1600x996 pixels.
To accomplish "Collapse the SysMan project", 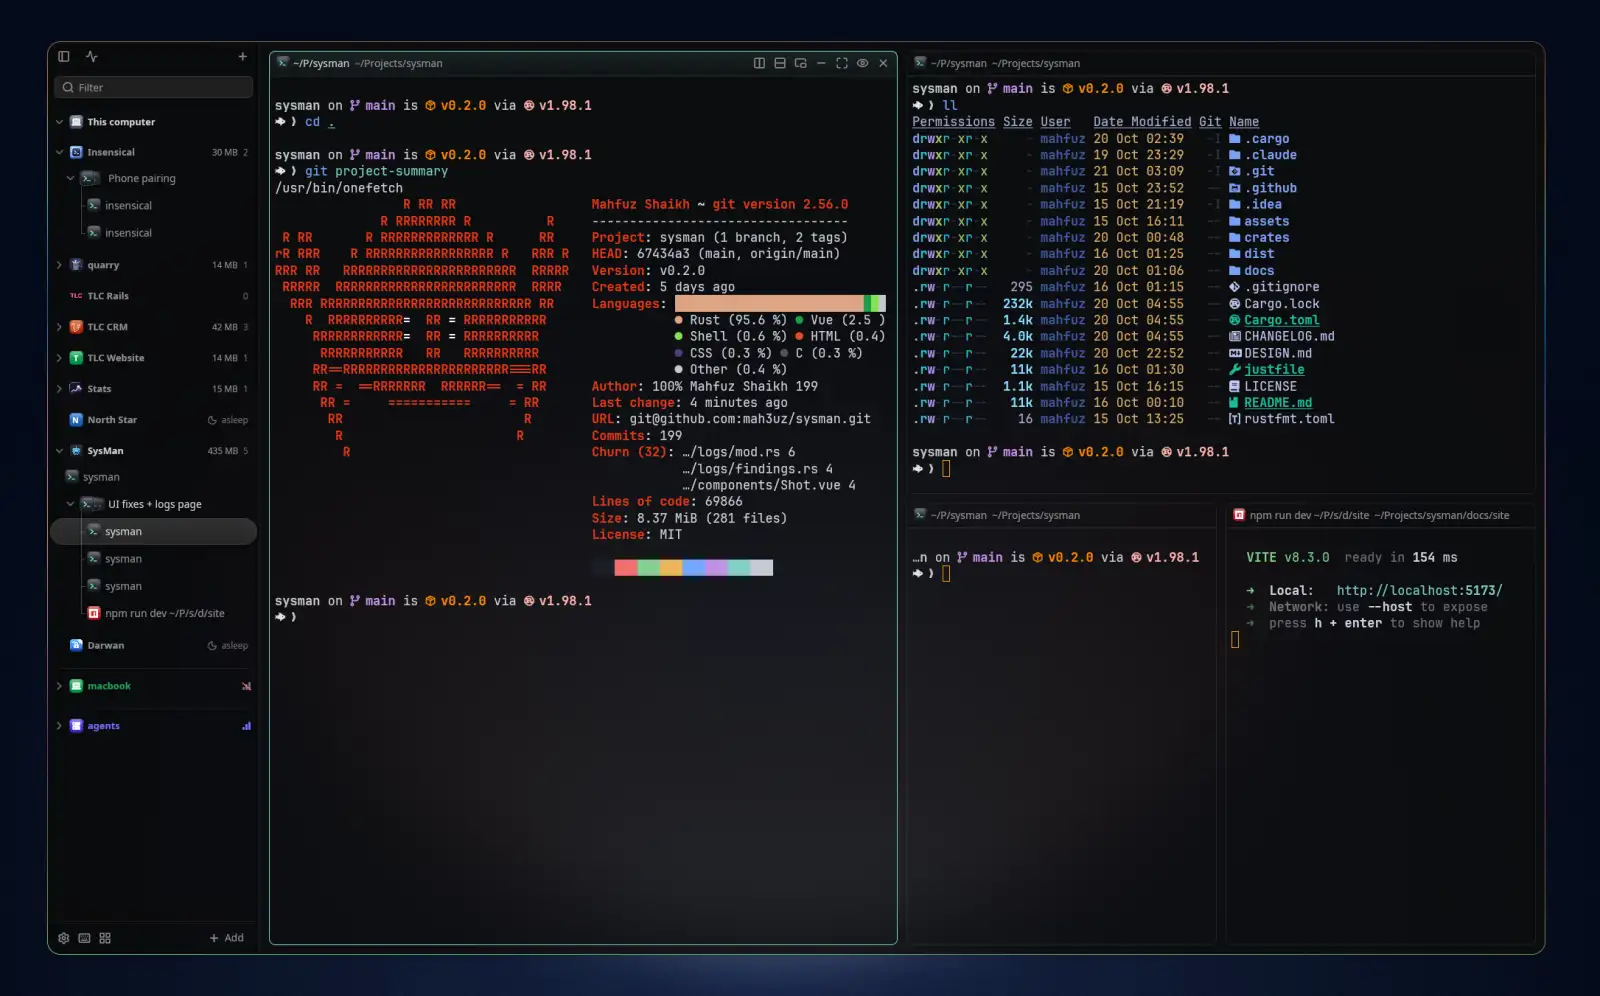I will pyautogui.click(x=60, y=451).
